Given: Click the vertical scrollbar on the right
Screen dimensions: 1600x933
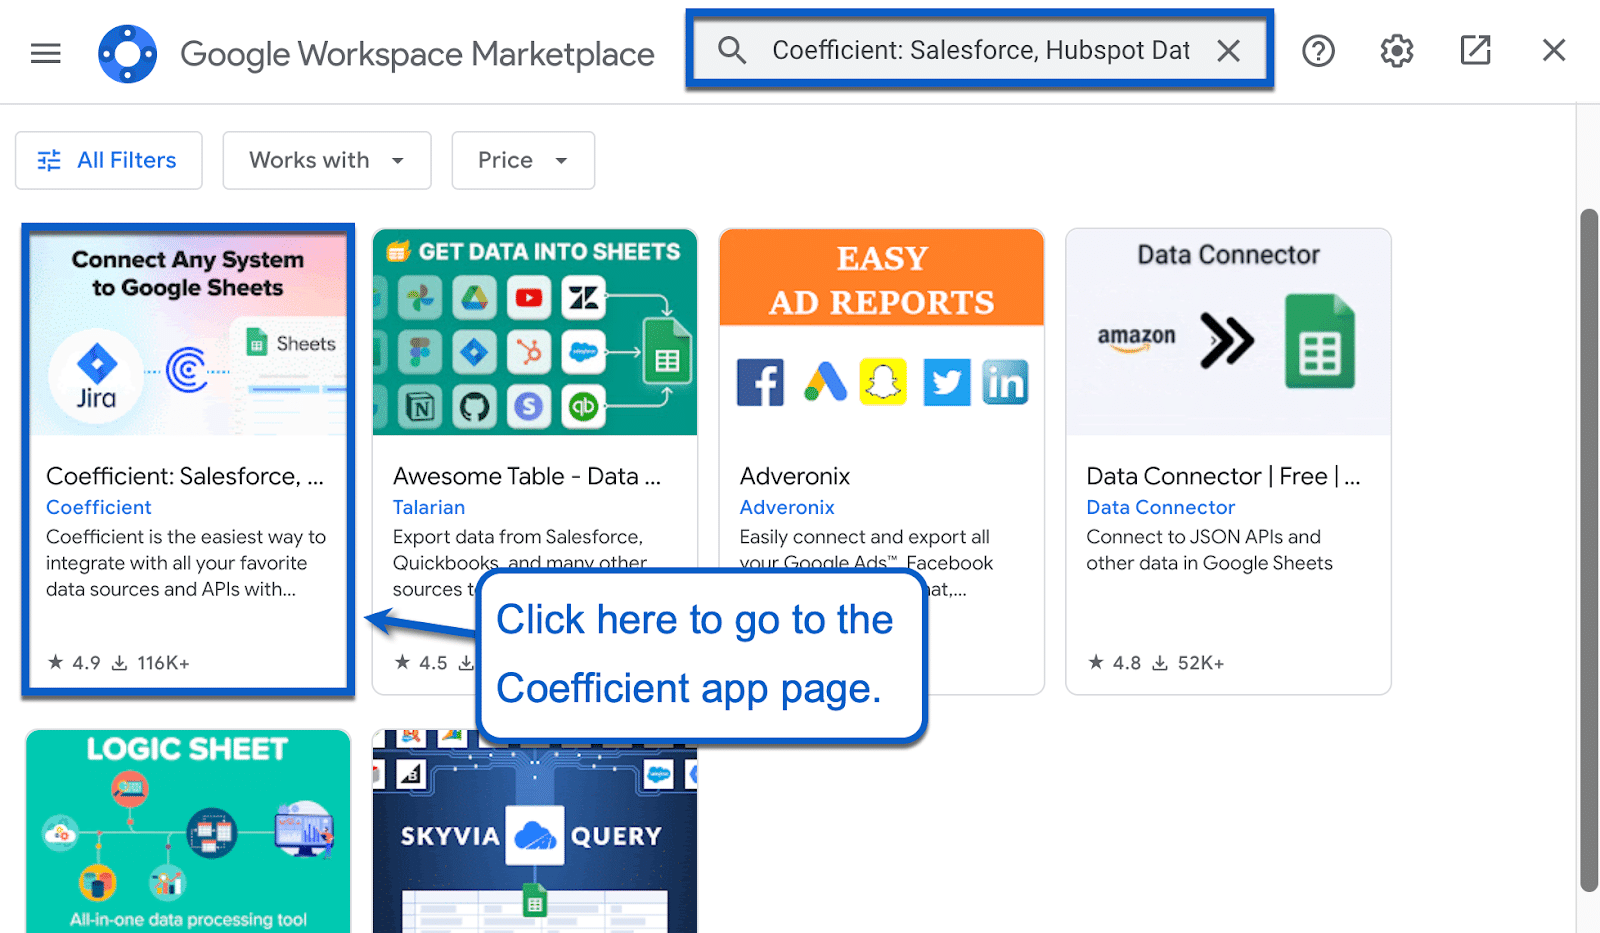Looking at the screenshot, I should 1589,550.
